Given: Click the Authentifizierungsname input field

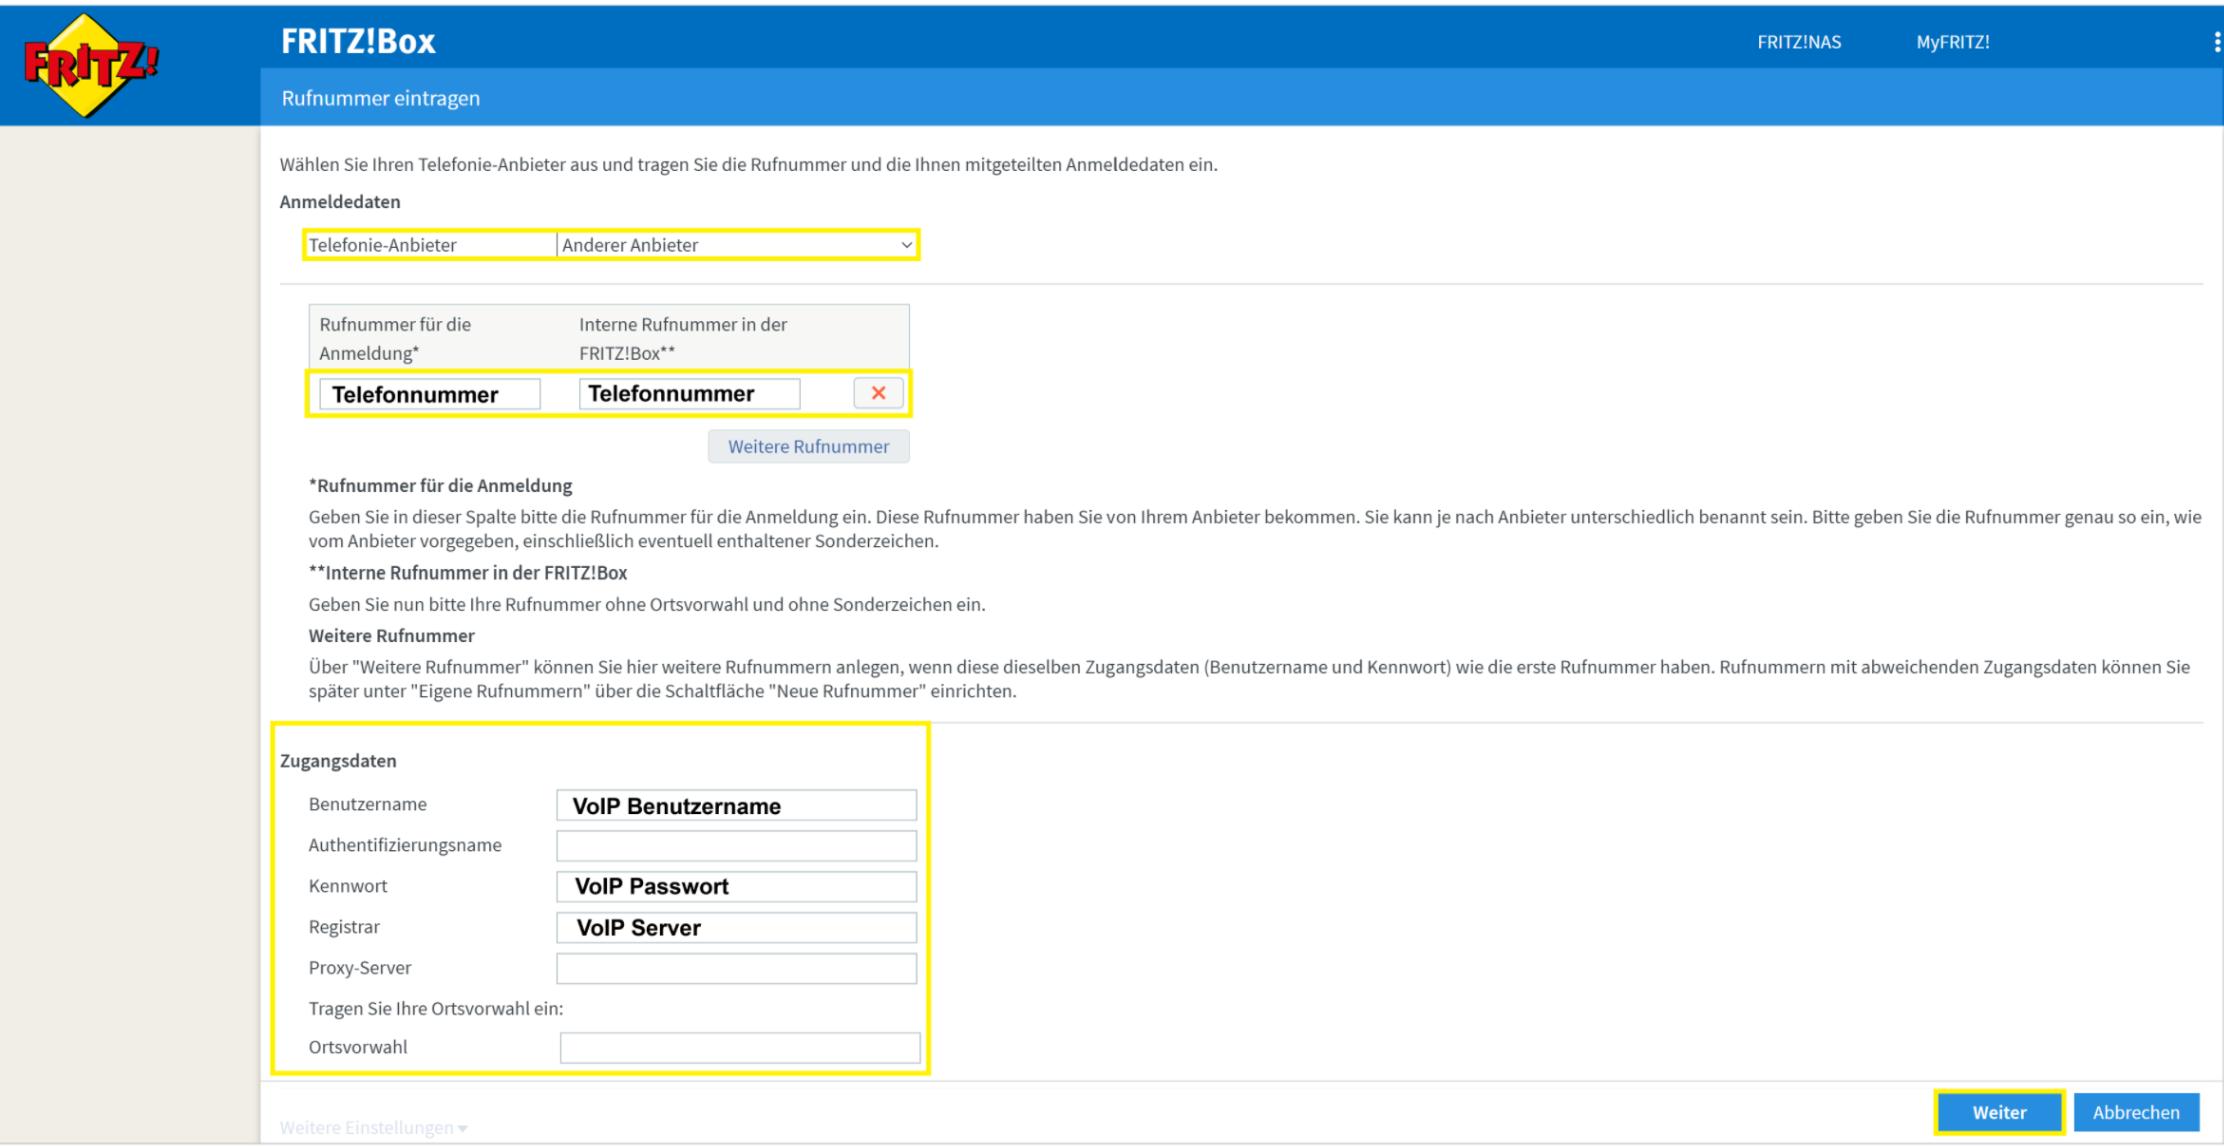Looking at the screenshot, I should click(x=736, y=846).
